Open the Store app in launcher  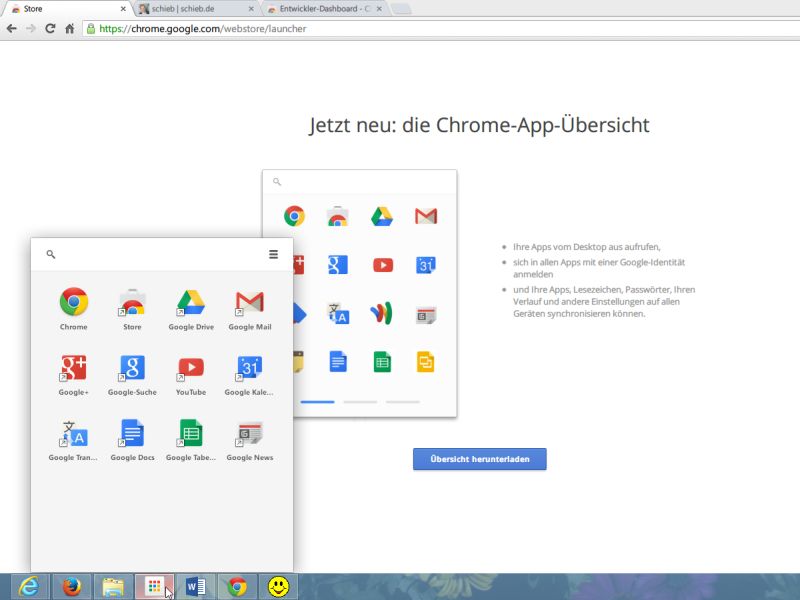coord(132,308)
